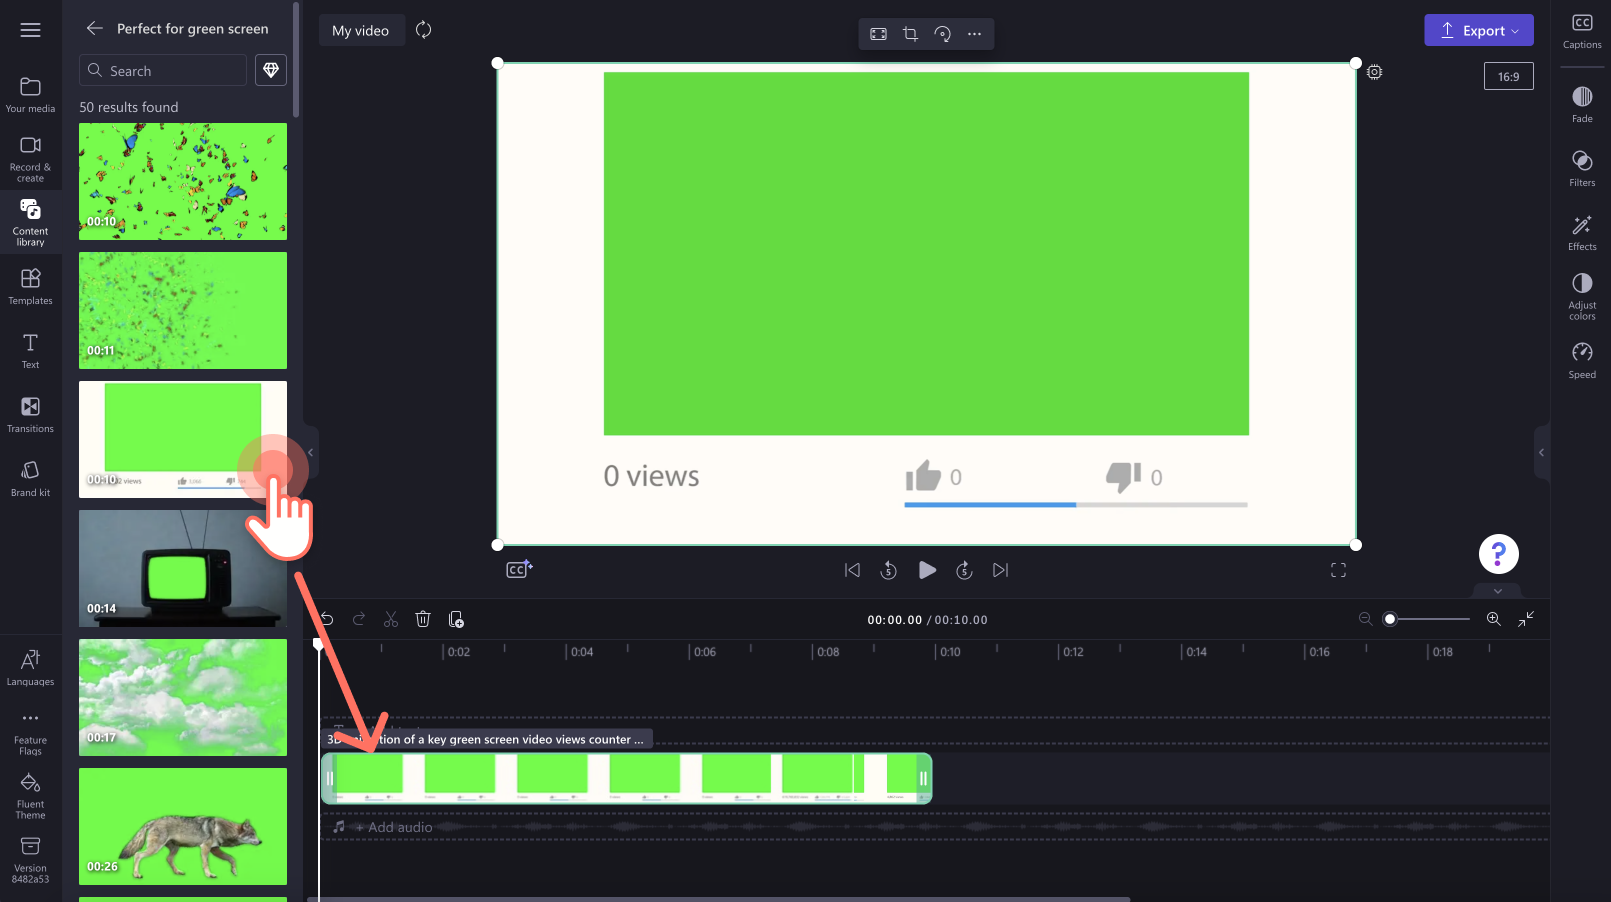The width and height of the screenshot is (1611, 902).
Task: Select the retro TV green screen thumbnail
Action: pyautogui.click(x=183, y=568)
